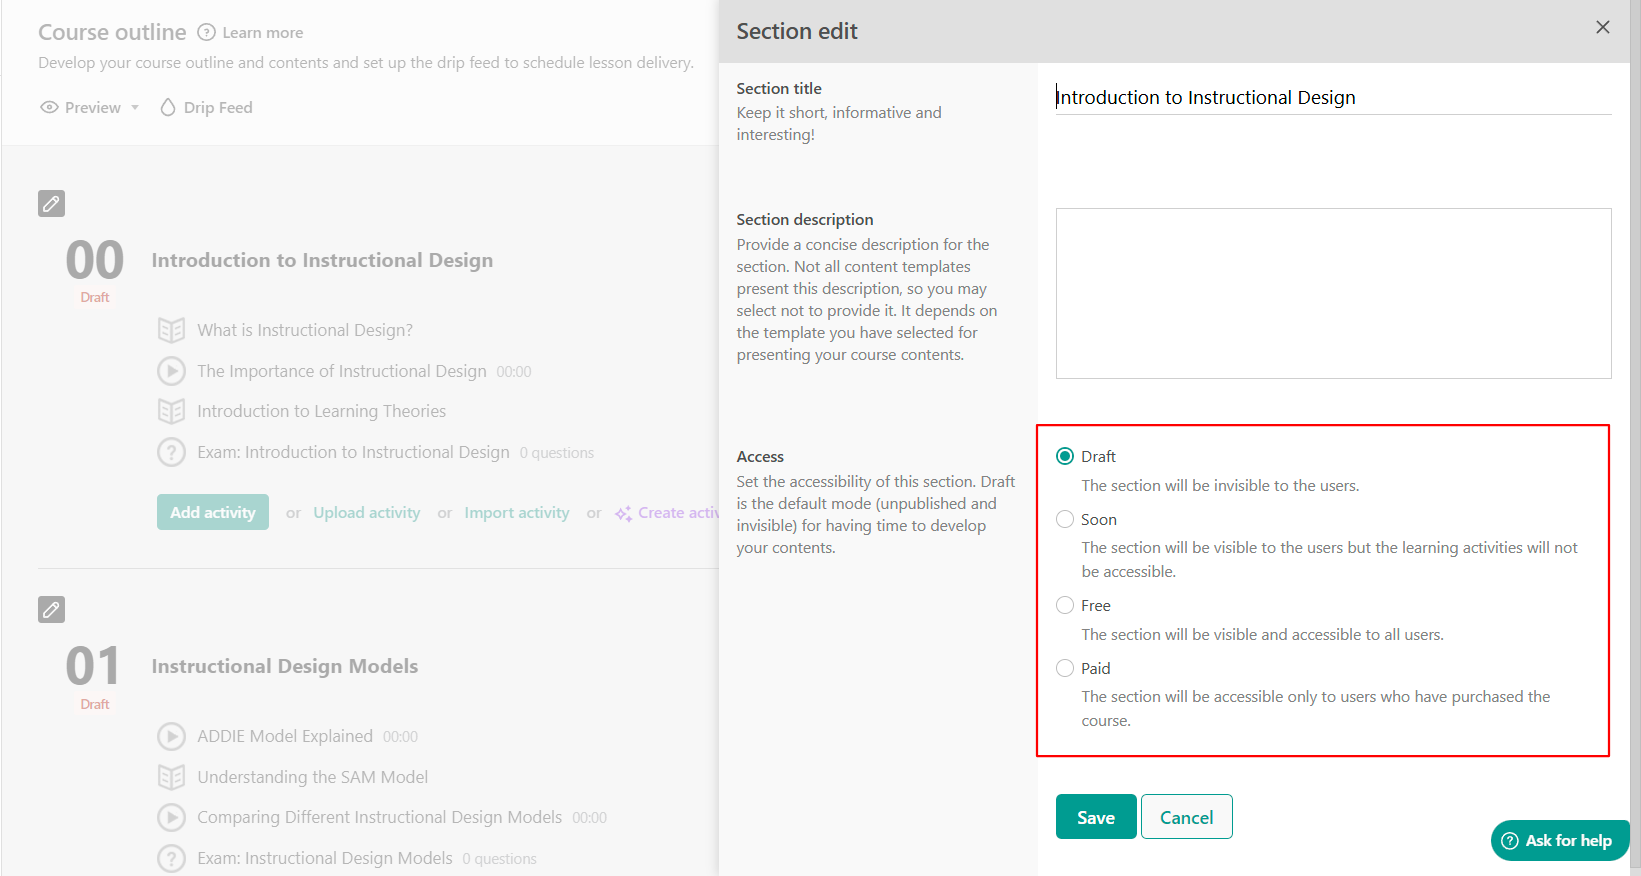Click the Create activity AI link

(677, 512)
